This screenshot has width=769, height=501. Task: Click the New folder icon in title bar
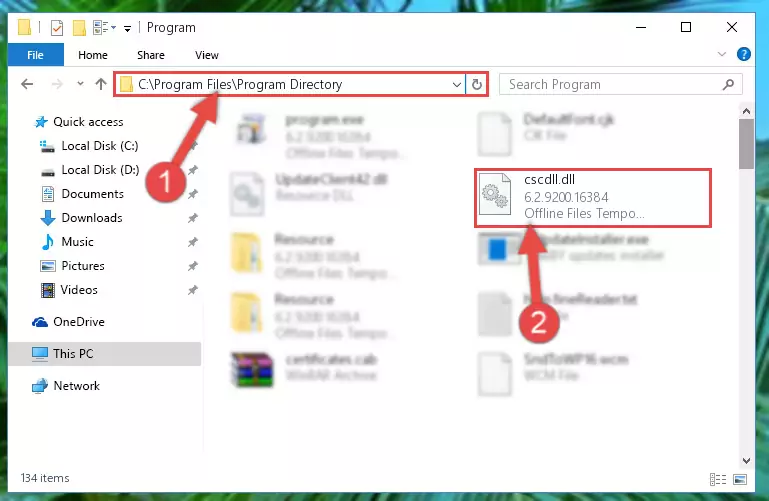point(79,28)
